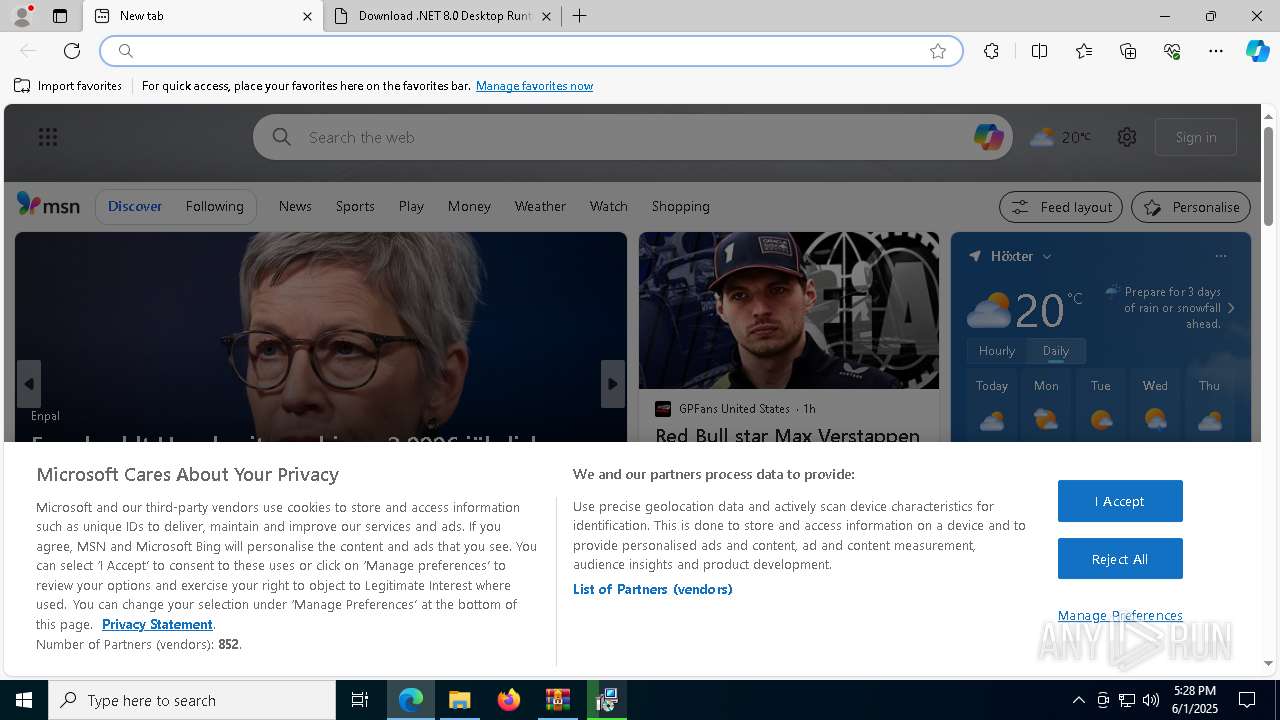Click the Search the web box
Screen dimensions: 1280x720
click(x=632, y=137)
